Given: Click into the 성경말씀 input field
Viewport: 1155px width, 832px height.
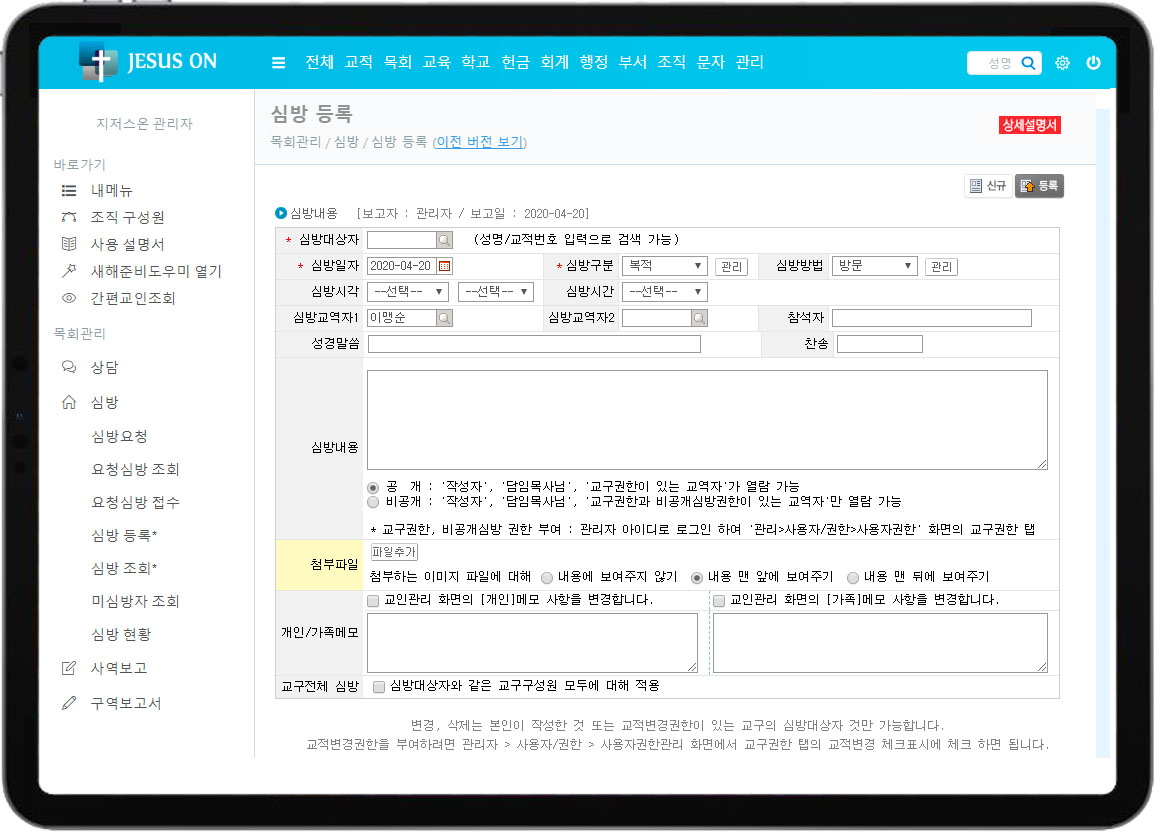Looking at the screenshot, I should pos(534,344).
